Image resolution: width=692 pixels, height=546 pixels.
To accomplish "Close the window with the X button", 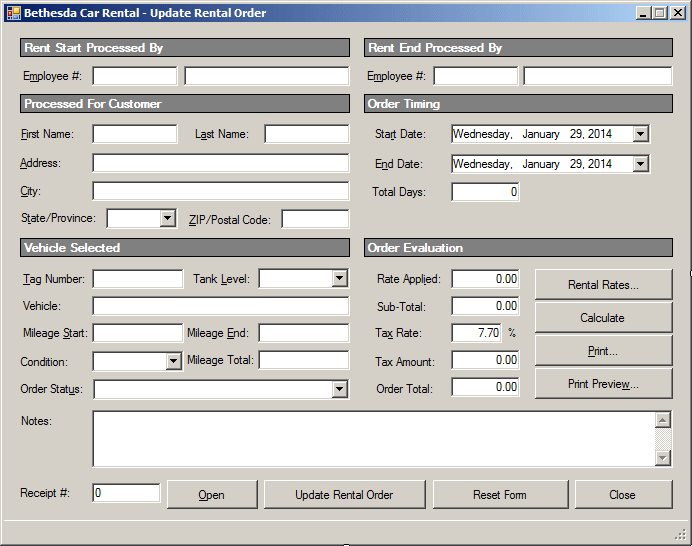I will 677,13.
